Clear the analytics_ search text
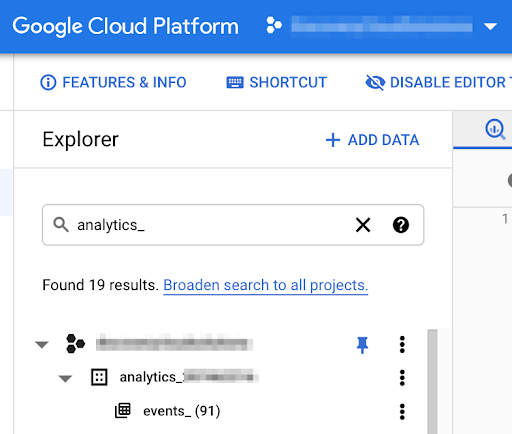This screenshot has width=512, height=434. [363, 225]
